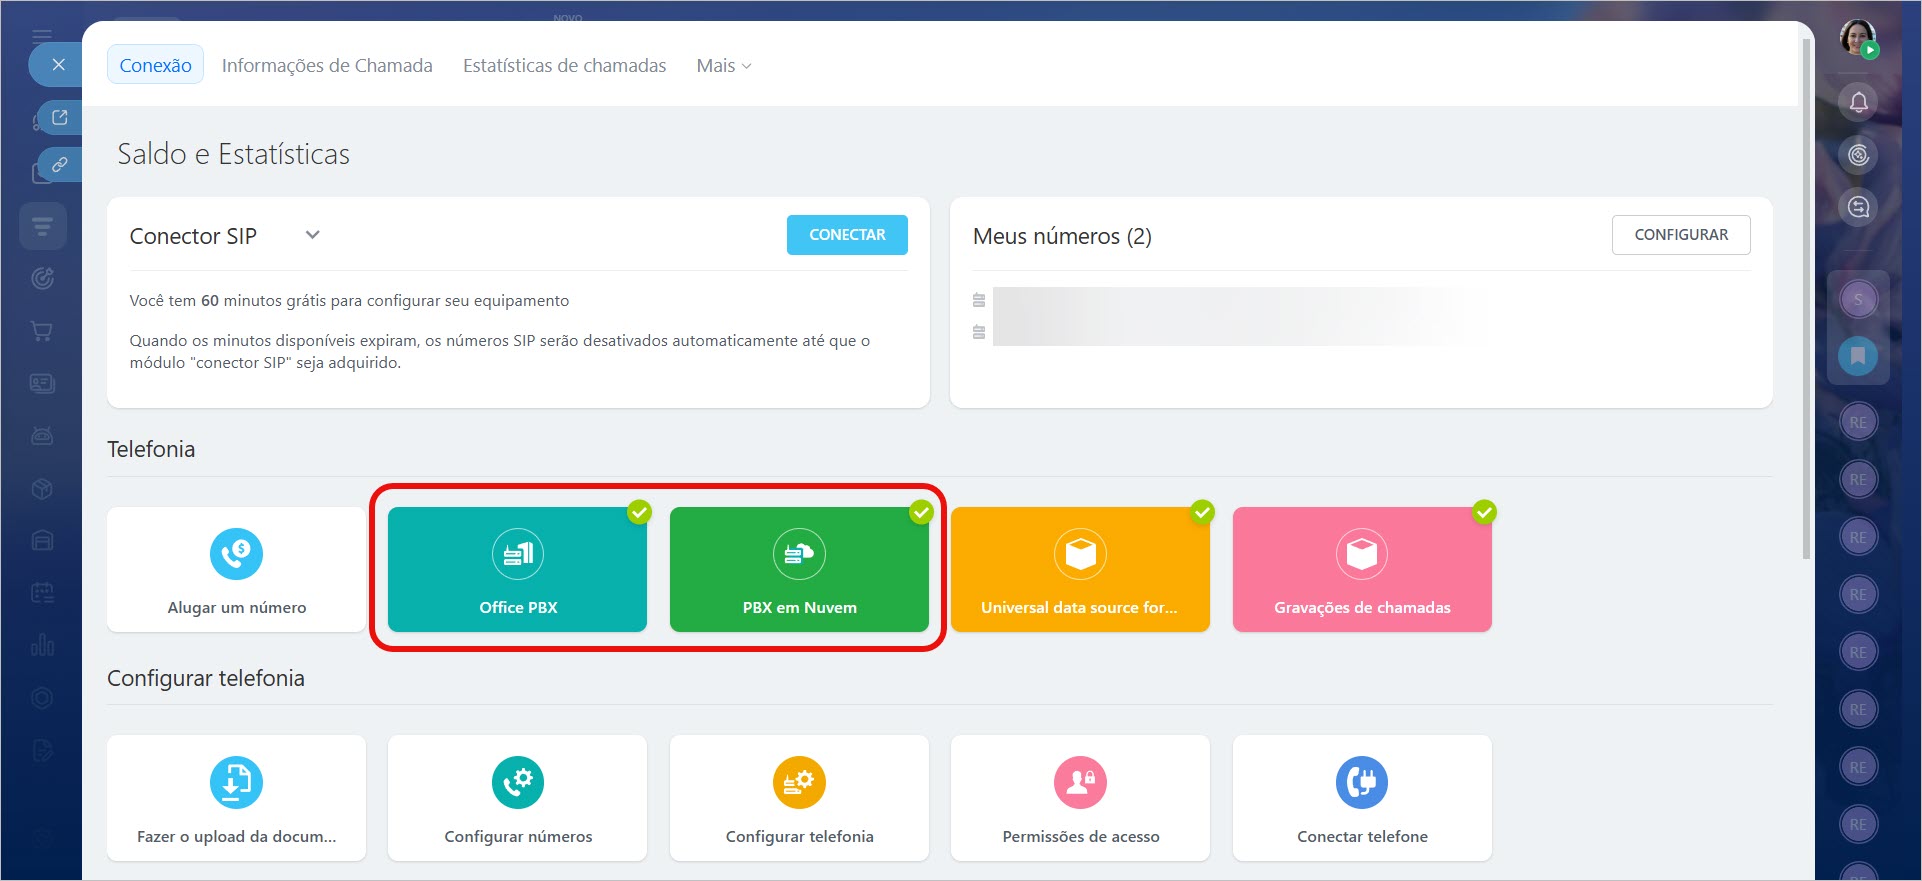
Task: Open Permissões de acesso settings
Action: point(1080,798)
